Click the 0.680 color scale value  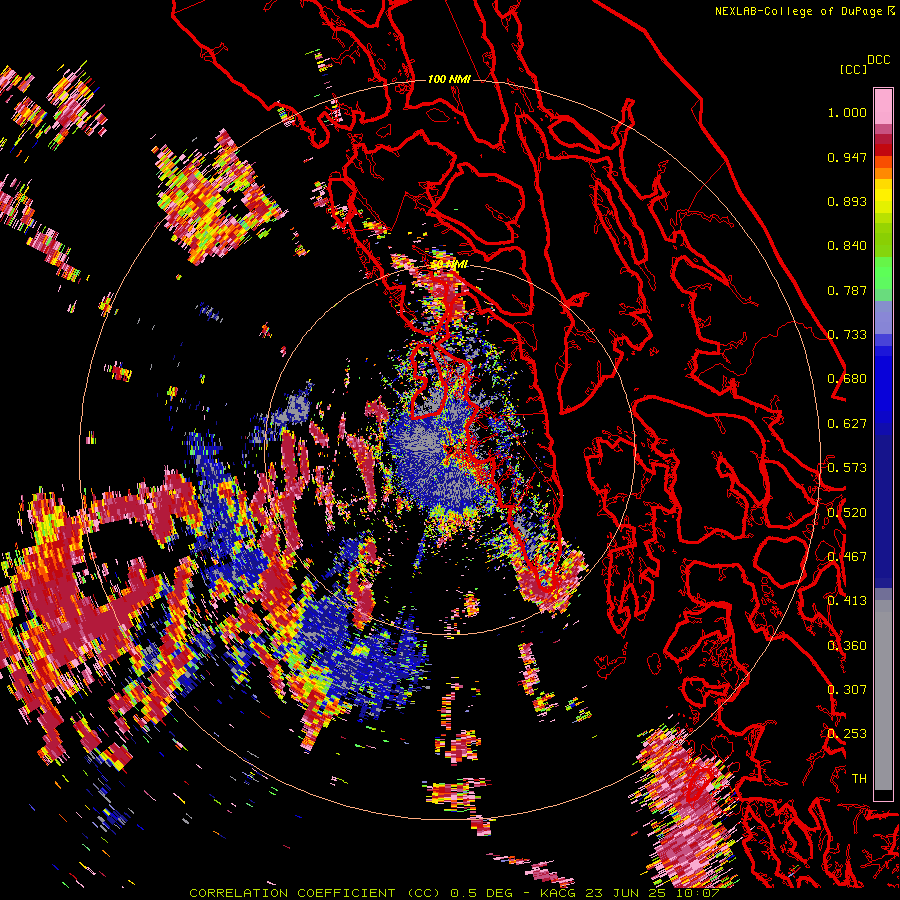[847, 379]
